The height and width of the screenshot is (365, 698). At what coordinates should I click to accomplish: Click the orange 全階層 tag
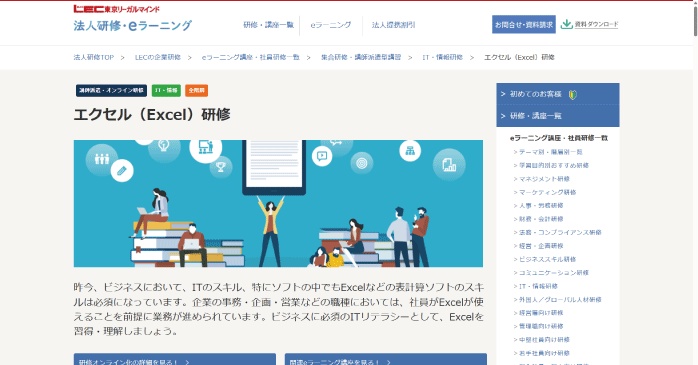click(196, 90)
